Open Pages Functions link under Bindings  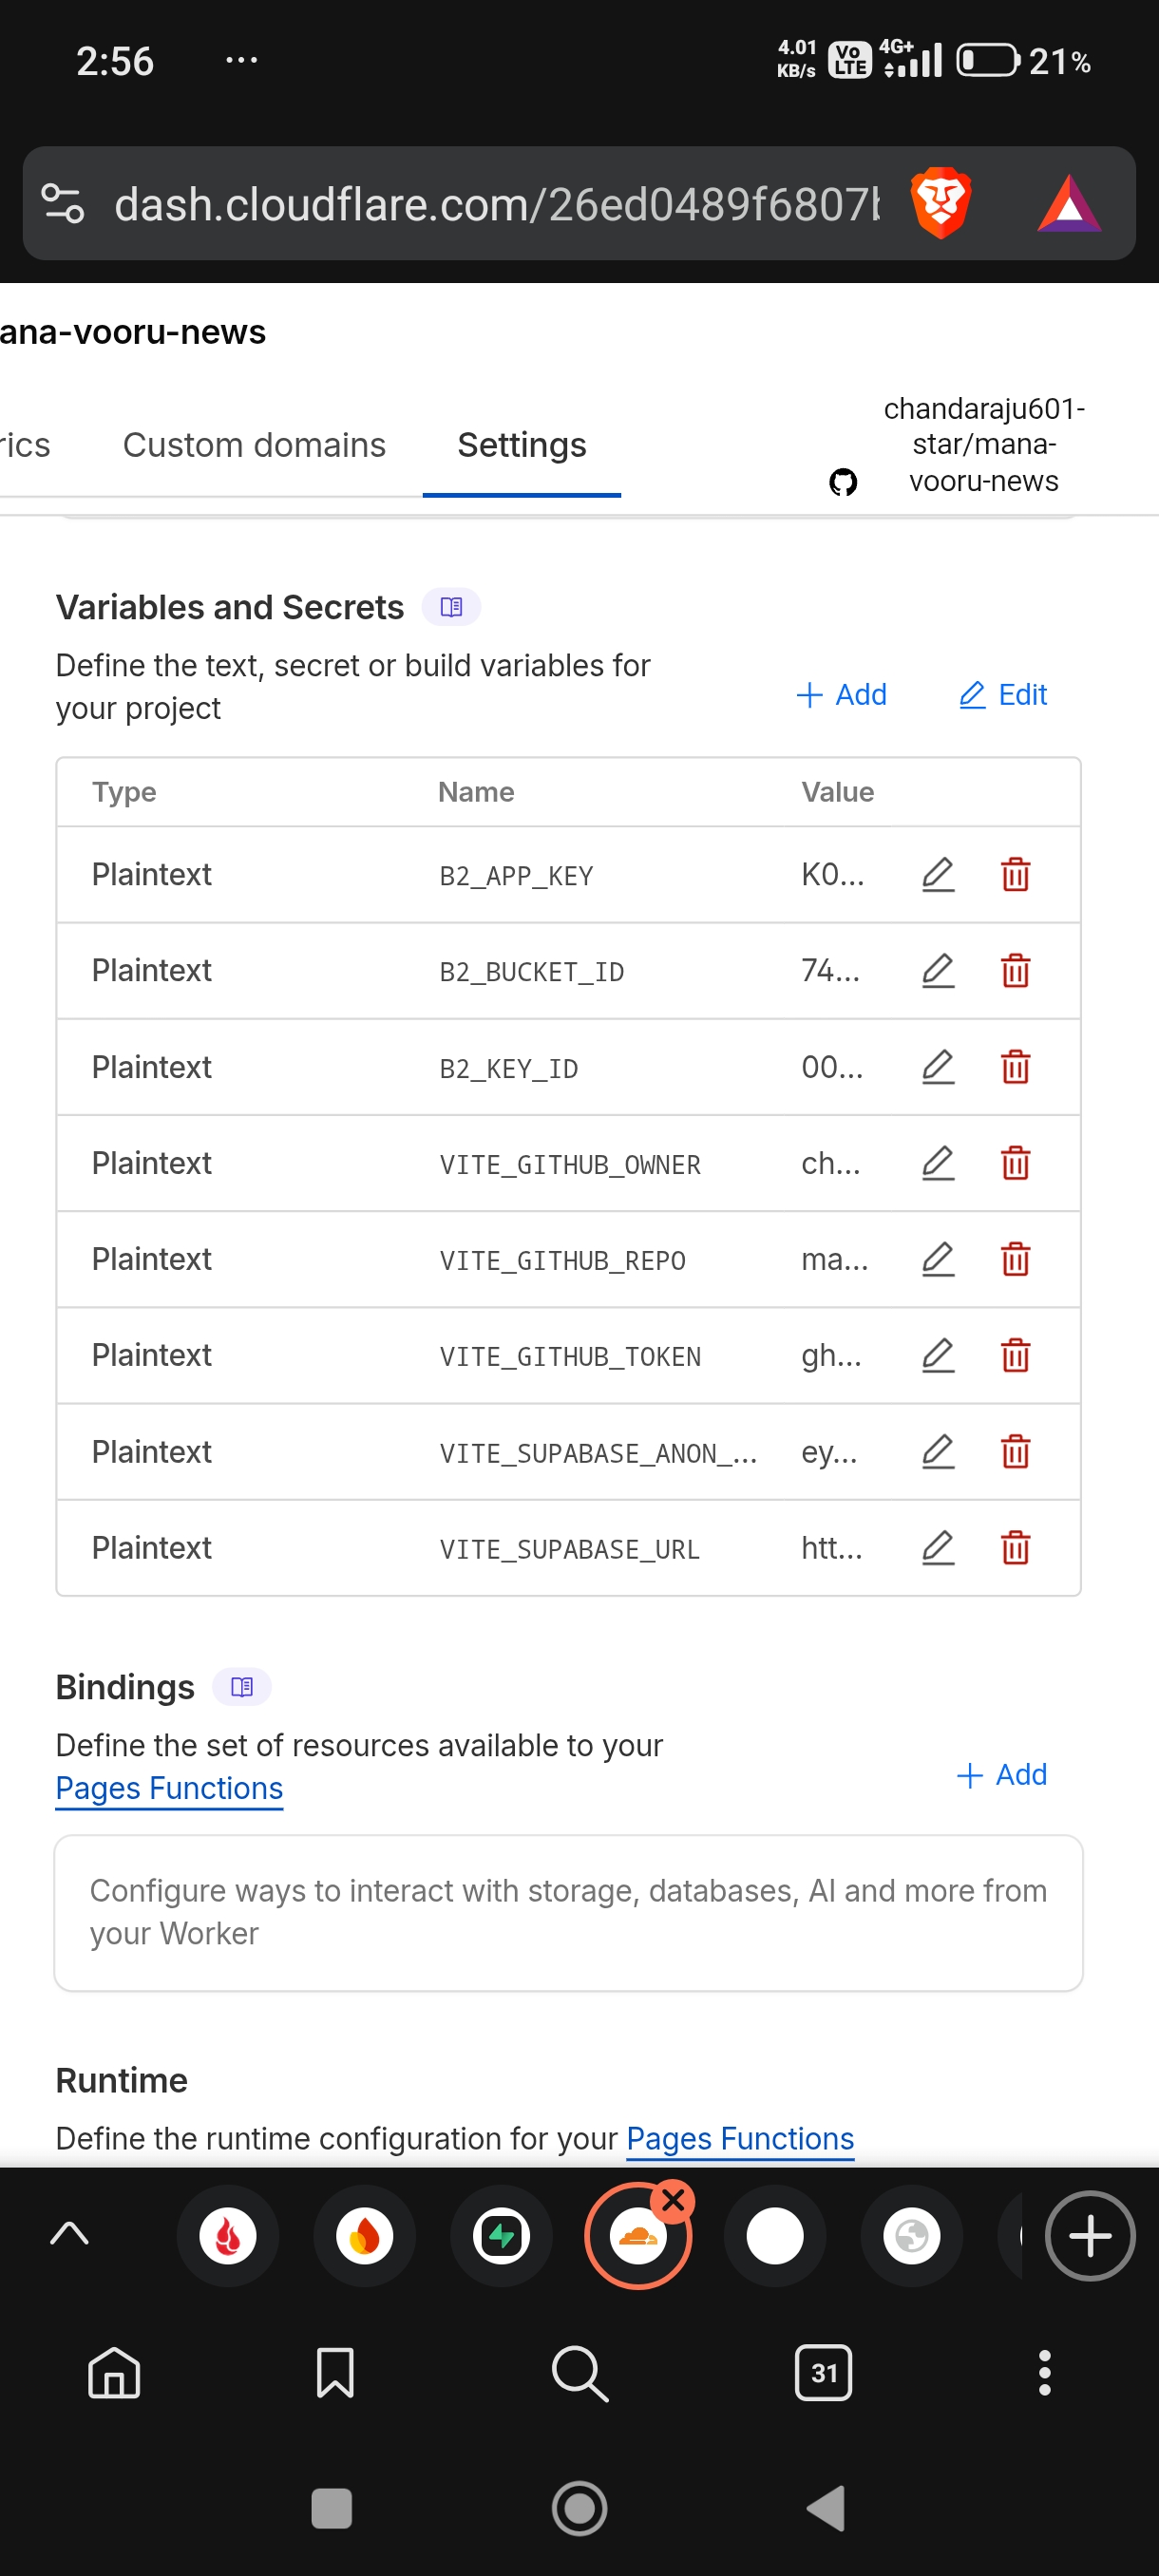169,1788
